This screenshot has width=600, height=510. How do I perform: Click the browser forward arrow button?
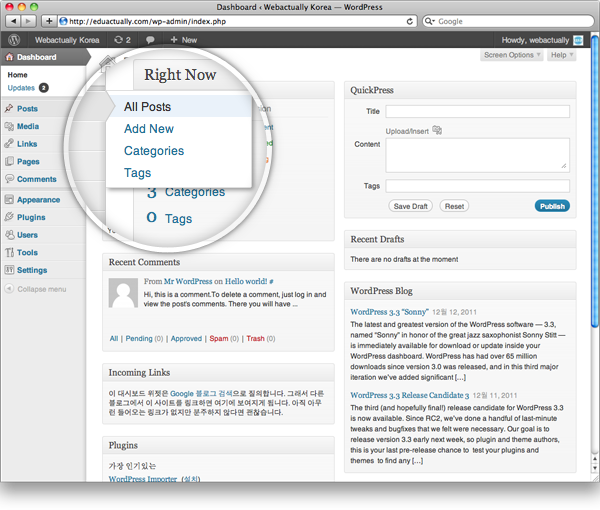(x=29, y=21)
